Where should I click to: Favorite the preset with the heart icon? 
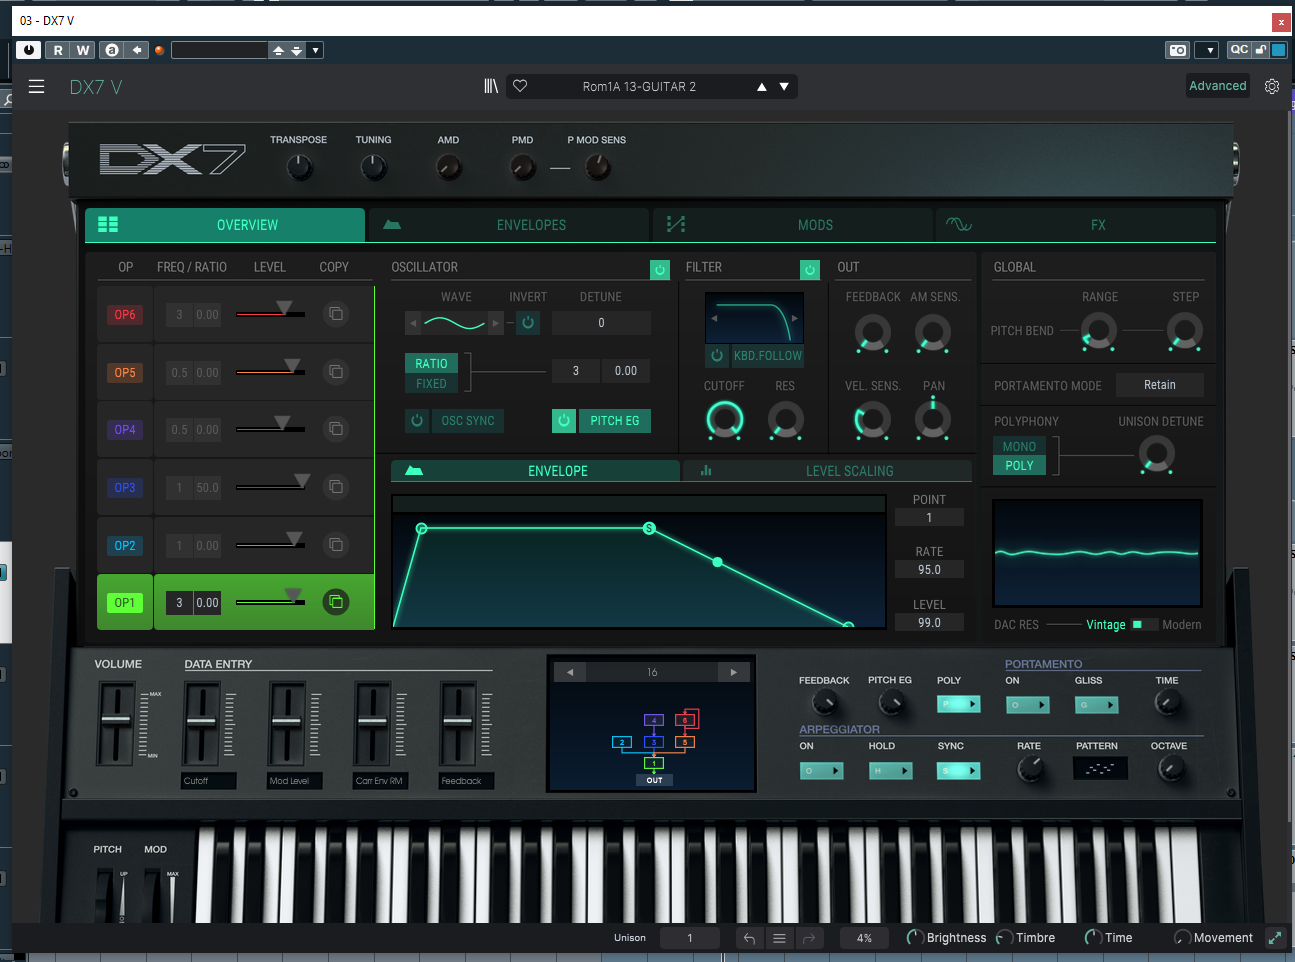coord(520,86)
